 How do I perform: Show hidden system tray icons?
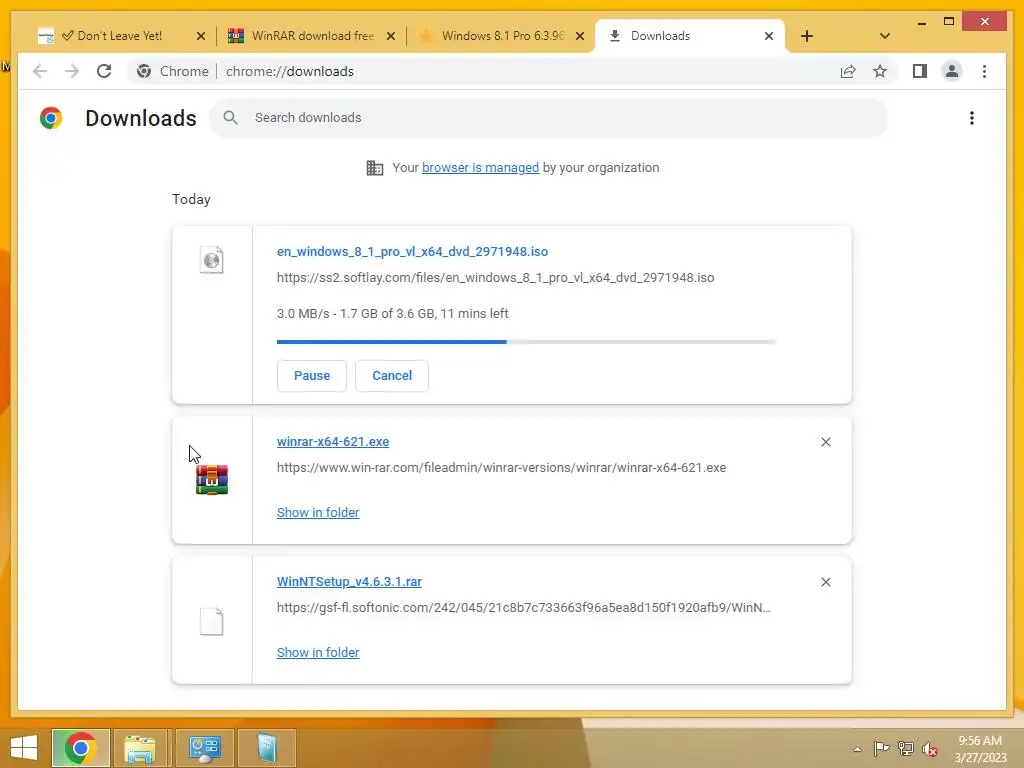pyautogui.click(x=857, y=749)
